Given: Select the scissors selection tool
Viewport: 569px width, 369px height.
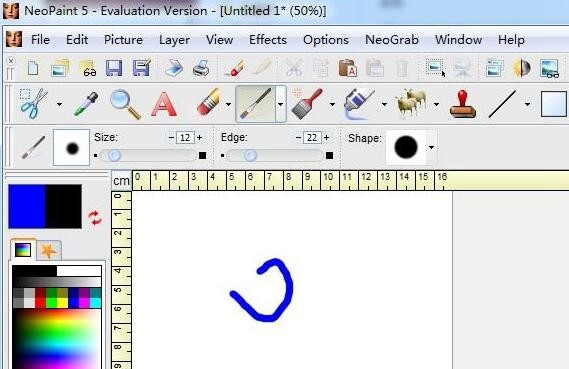Looking at the screenshot, I should click(x=34, y=104).
